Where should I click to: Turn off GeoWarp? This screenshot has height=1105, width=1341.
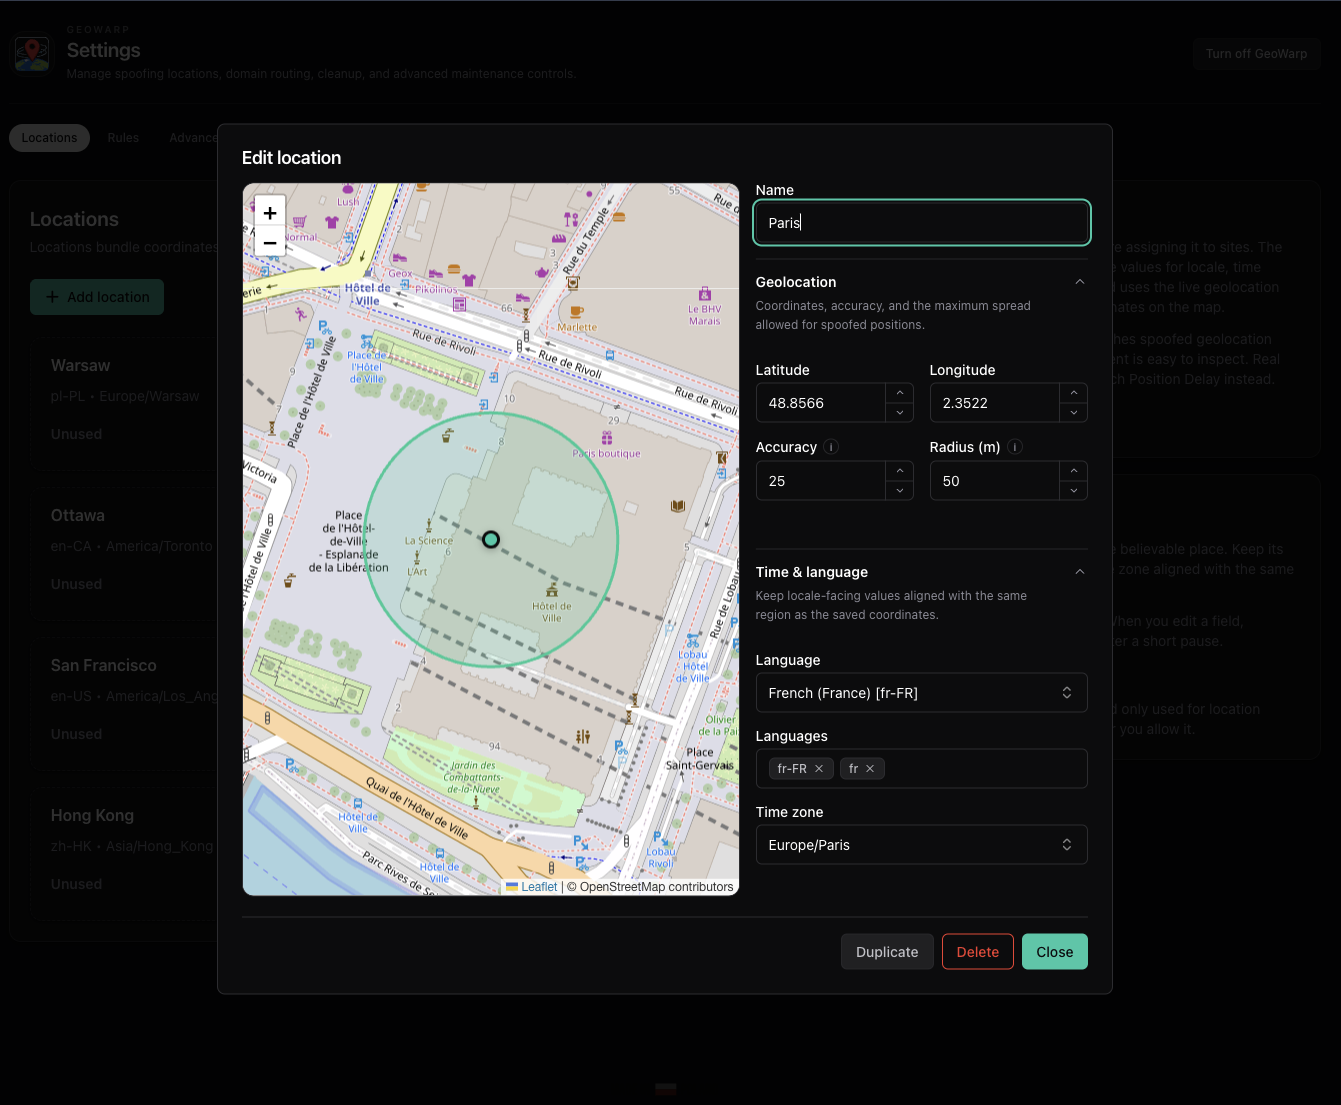(1257, 53)
